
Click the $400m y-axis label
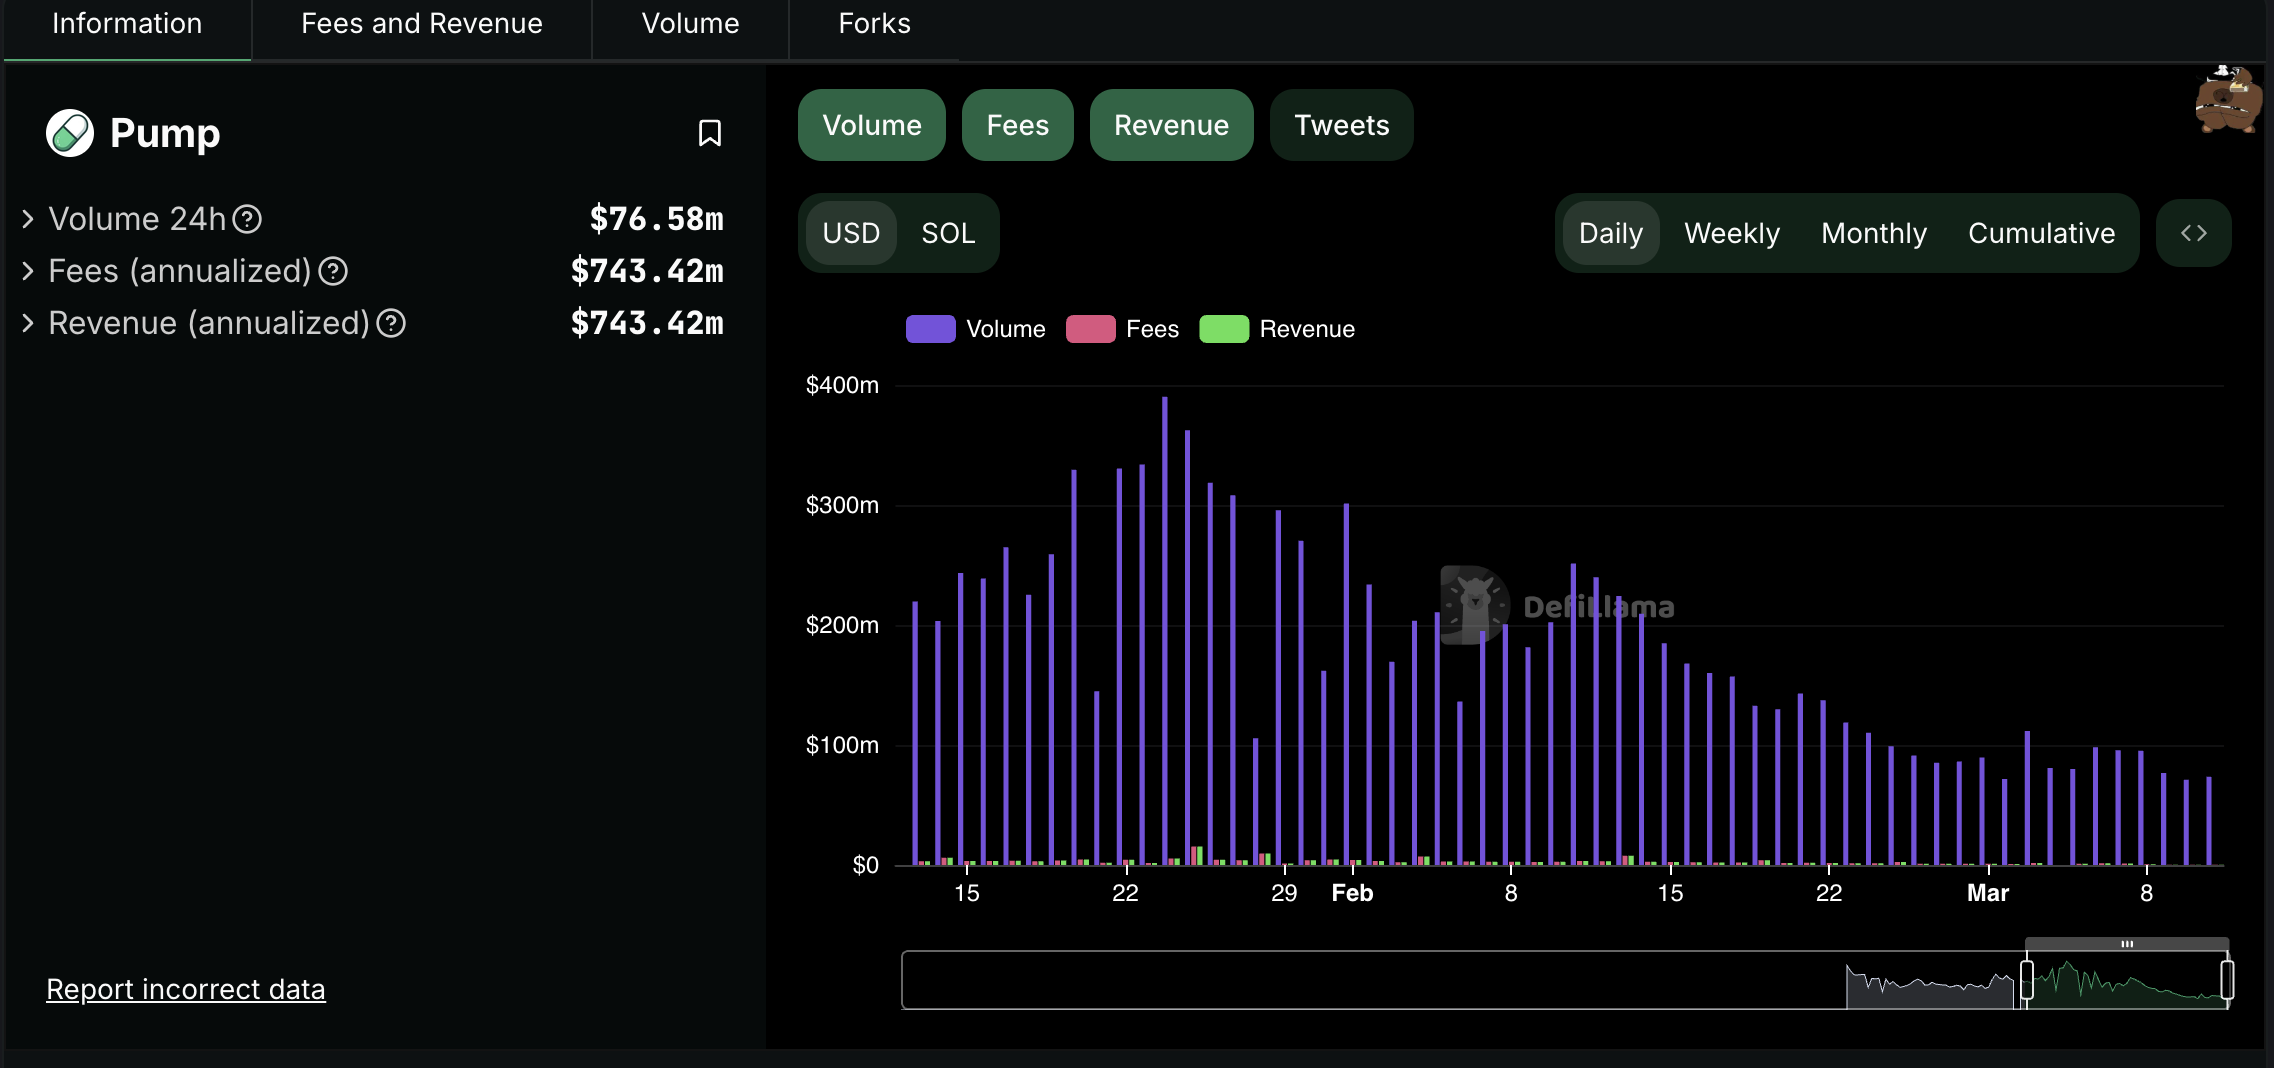[842, 385]
